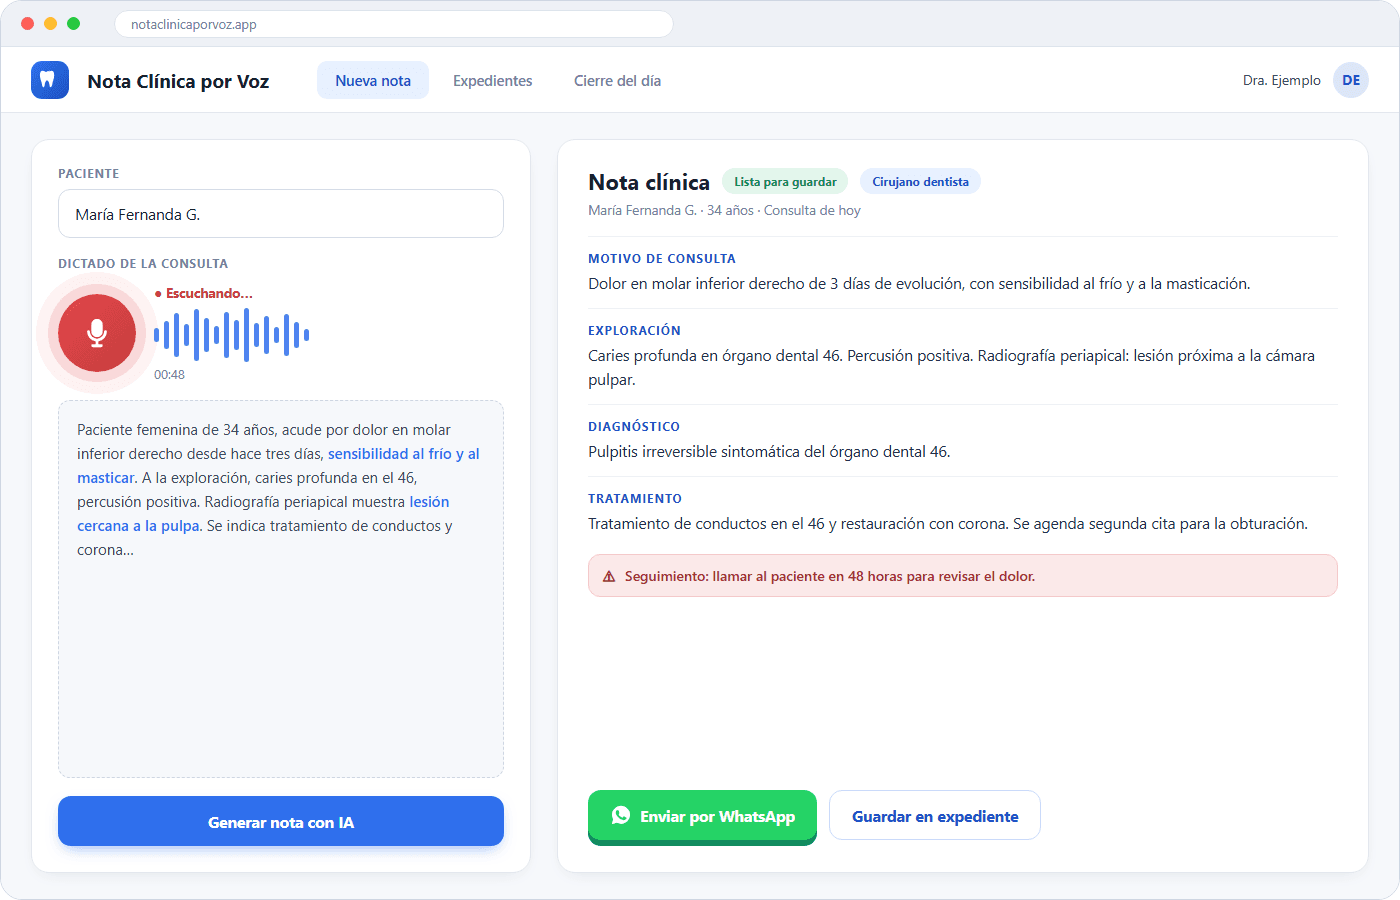1400x900 pixels.
Task: Click the Nota clínica heading
Action: click(x=649, y=182)
